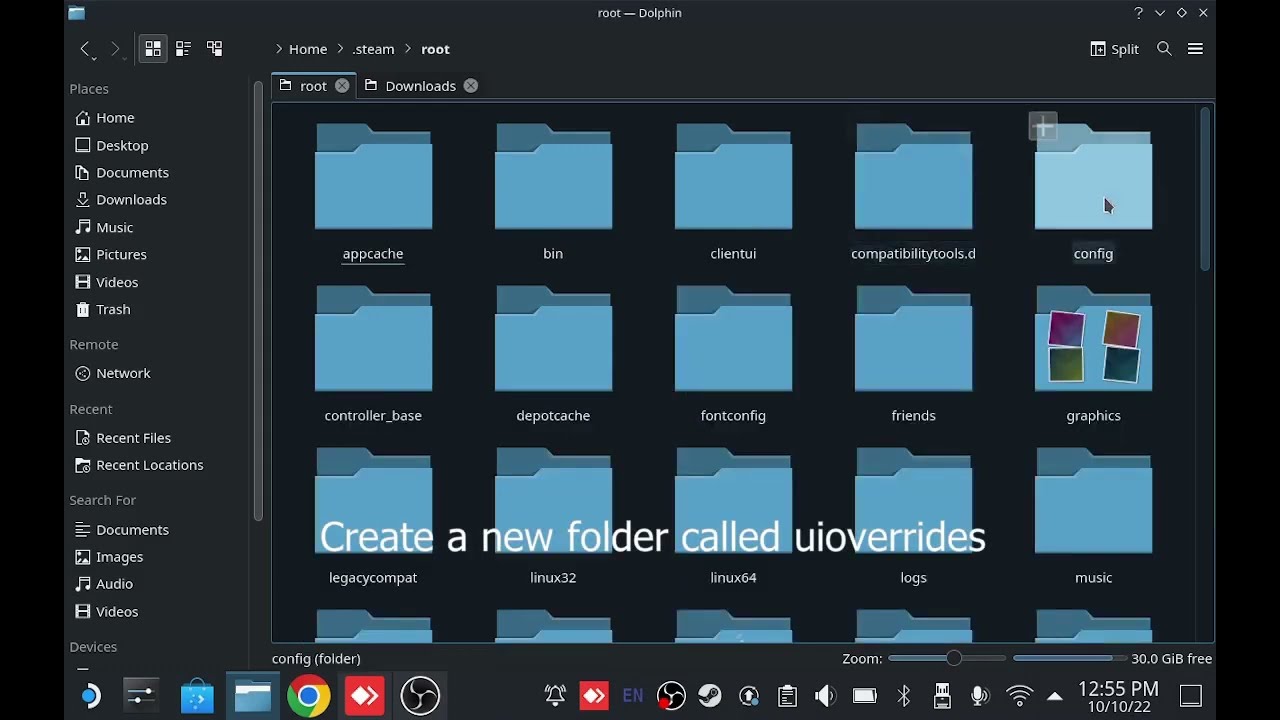The height and width of the screenshot is (720, 1280).
Task: Open Steam tray icon
Action: [x=710, y=696]
